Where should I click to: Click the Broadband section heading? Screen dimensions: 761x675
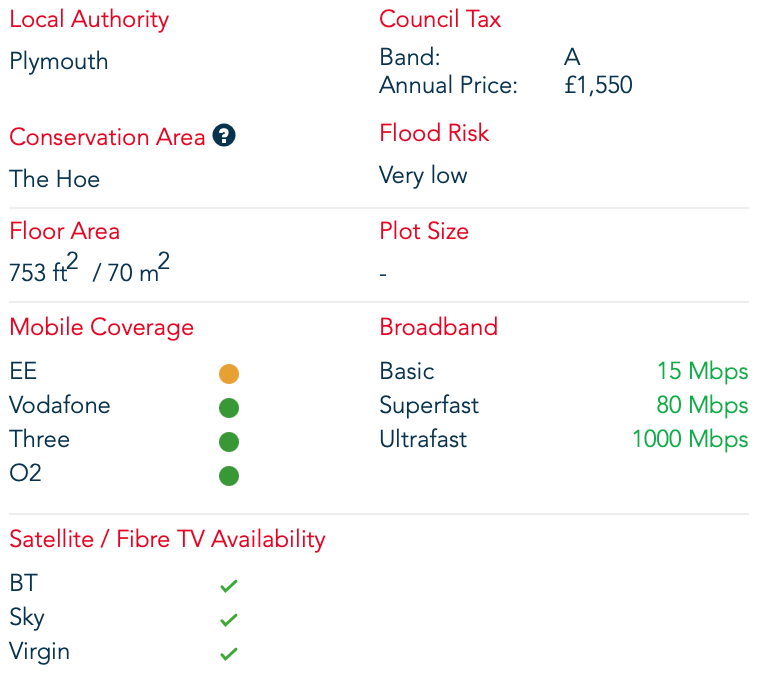click(438, 327)
